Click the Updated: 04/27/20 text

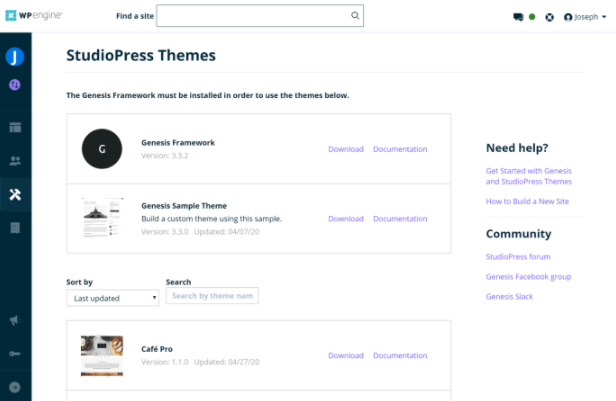point(227,362)
